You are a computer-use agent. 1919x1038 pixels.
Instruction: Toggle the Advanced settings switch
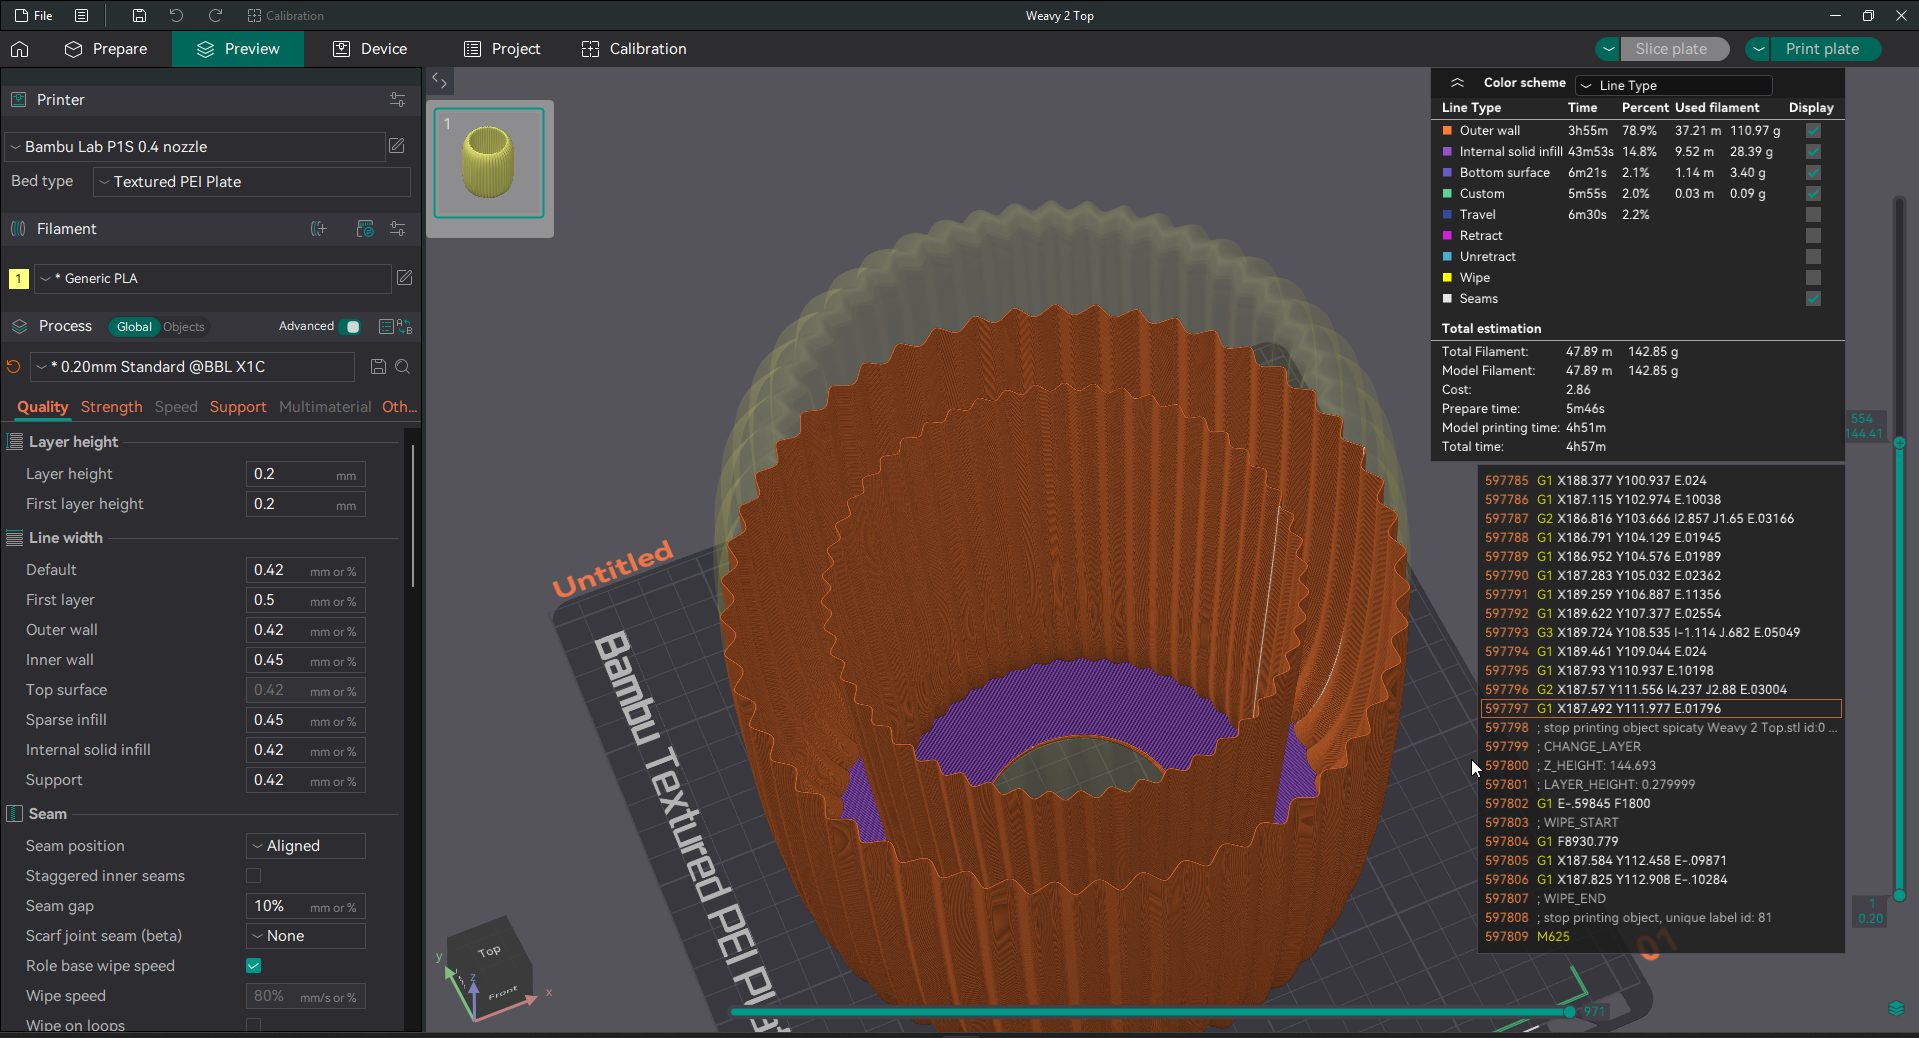(350, 327)
